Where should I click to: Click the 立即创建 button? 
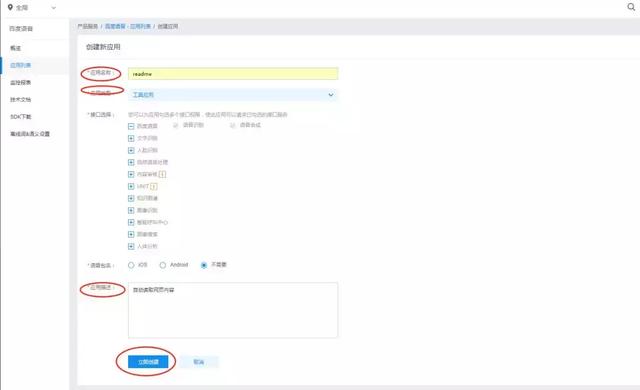tap(148, 362)
